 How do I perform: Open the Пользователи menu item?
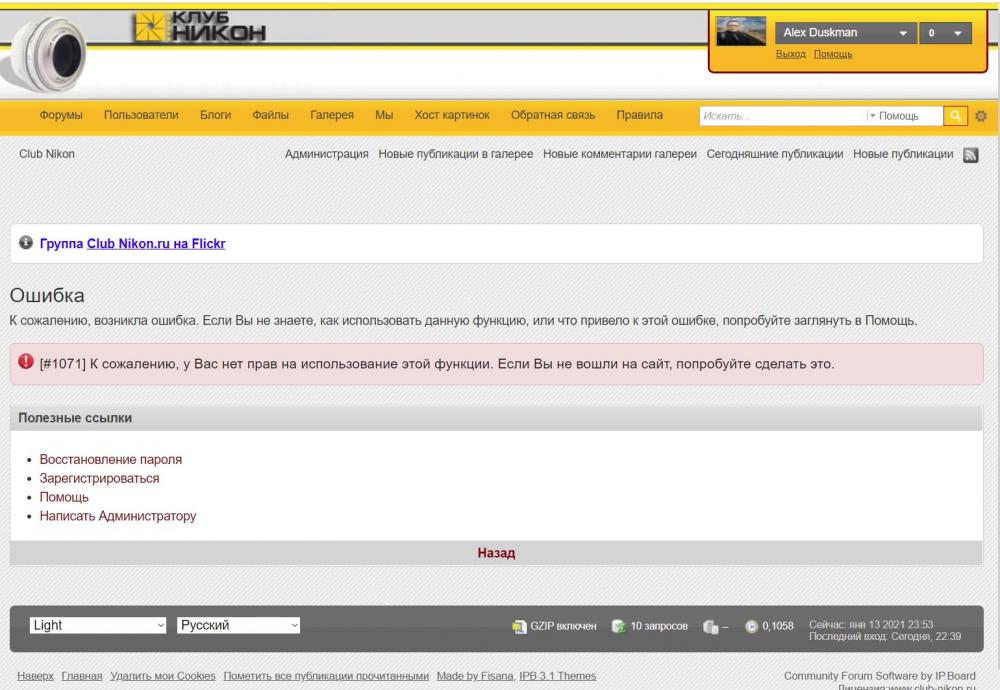(x=141, y=115)
